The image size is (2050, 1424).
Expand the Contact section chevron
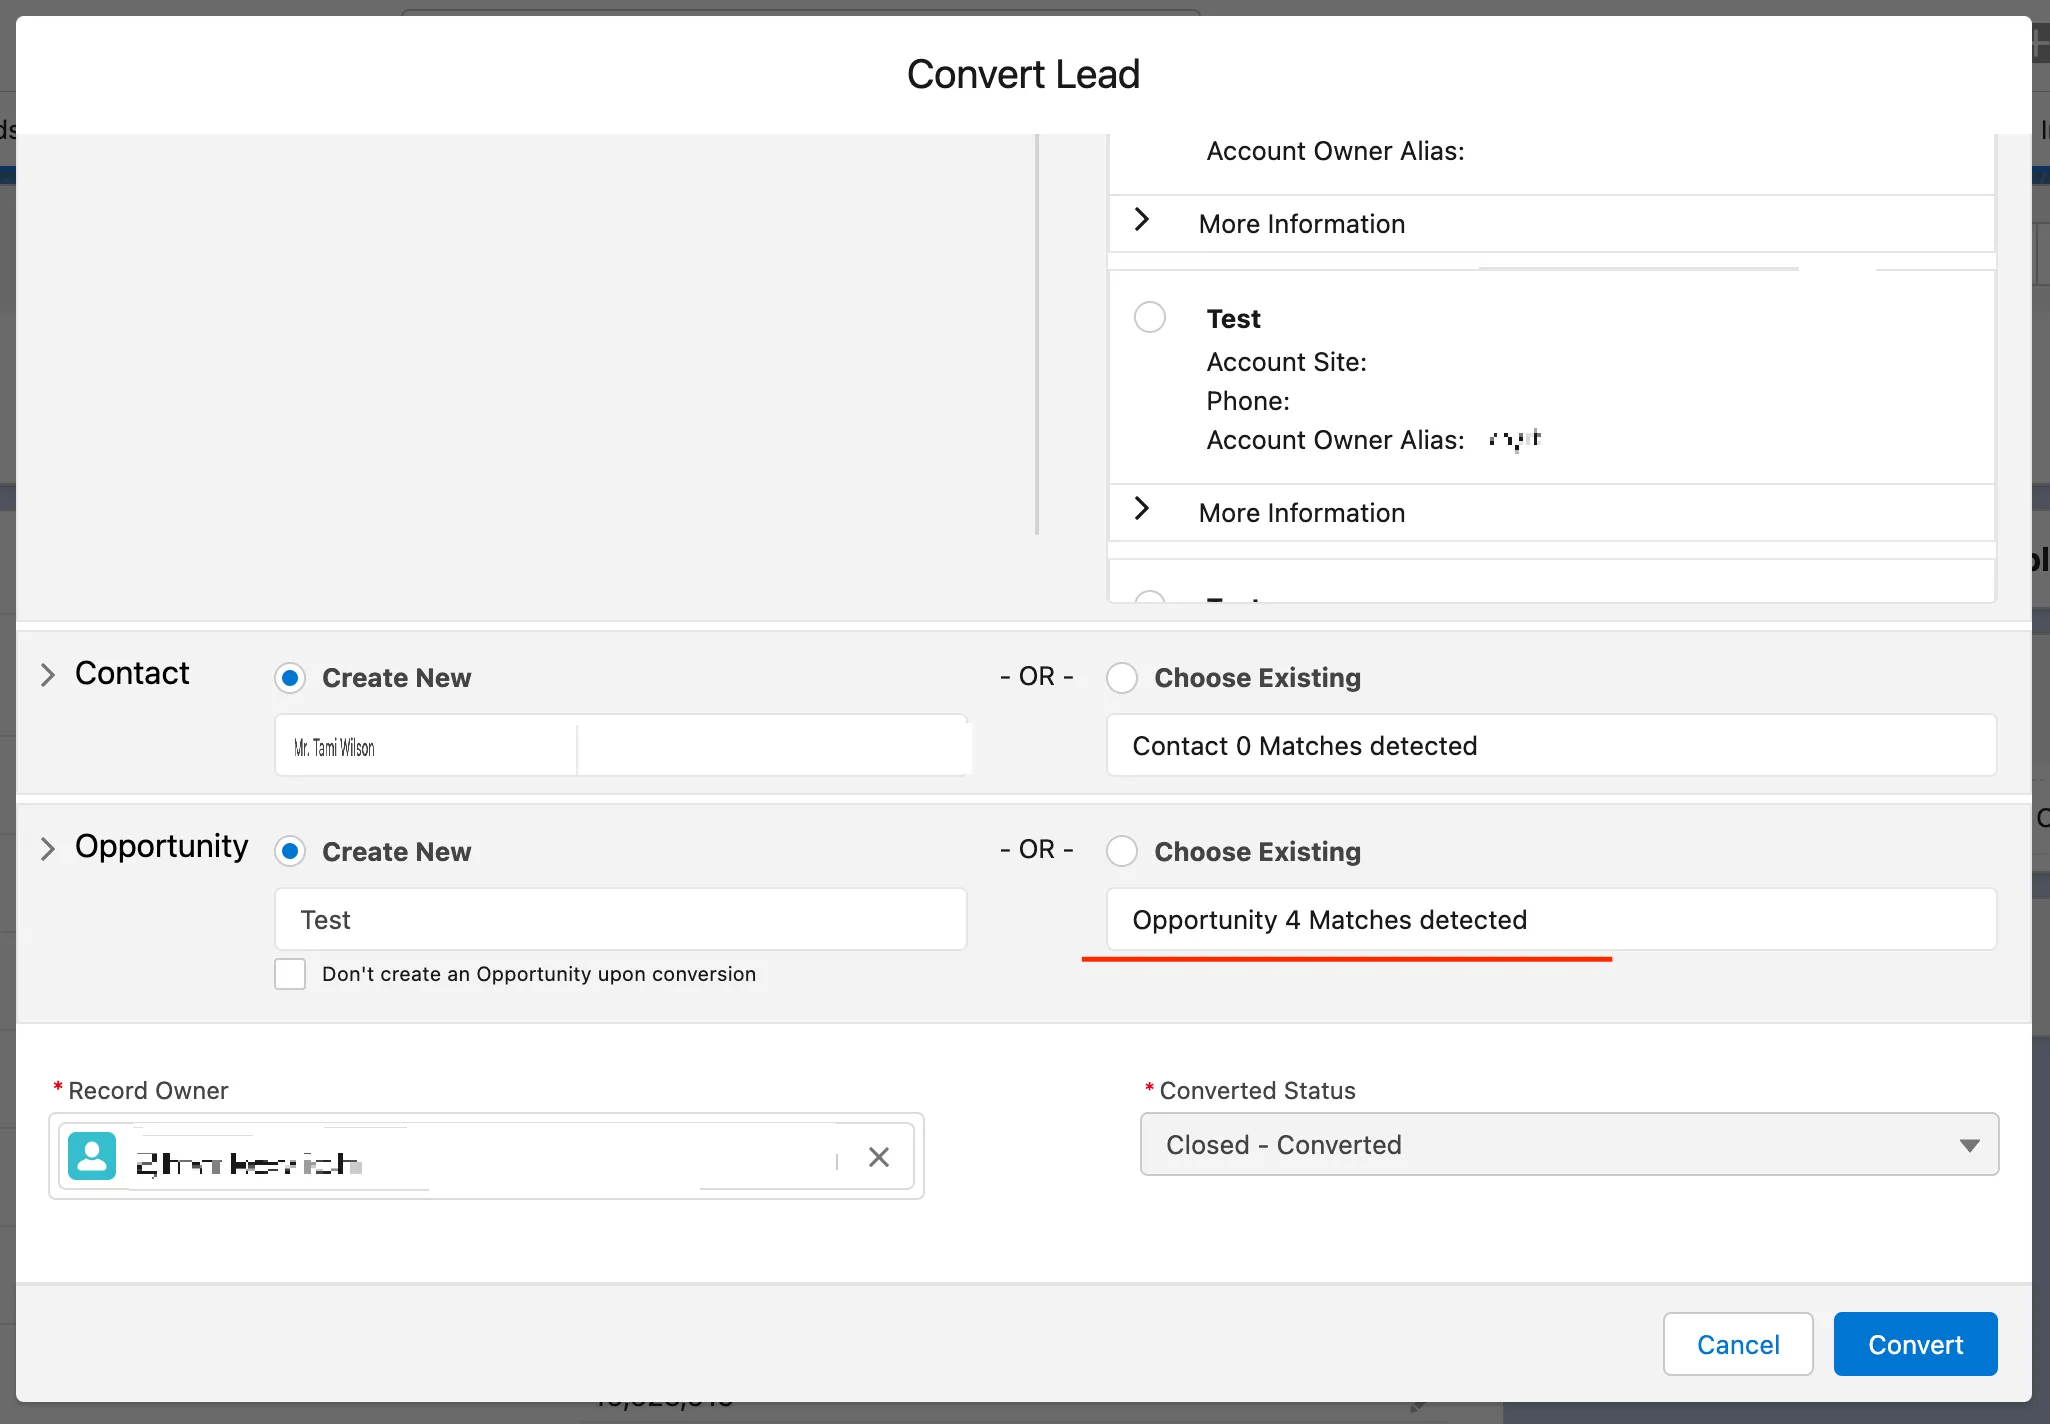point(47,675)
